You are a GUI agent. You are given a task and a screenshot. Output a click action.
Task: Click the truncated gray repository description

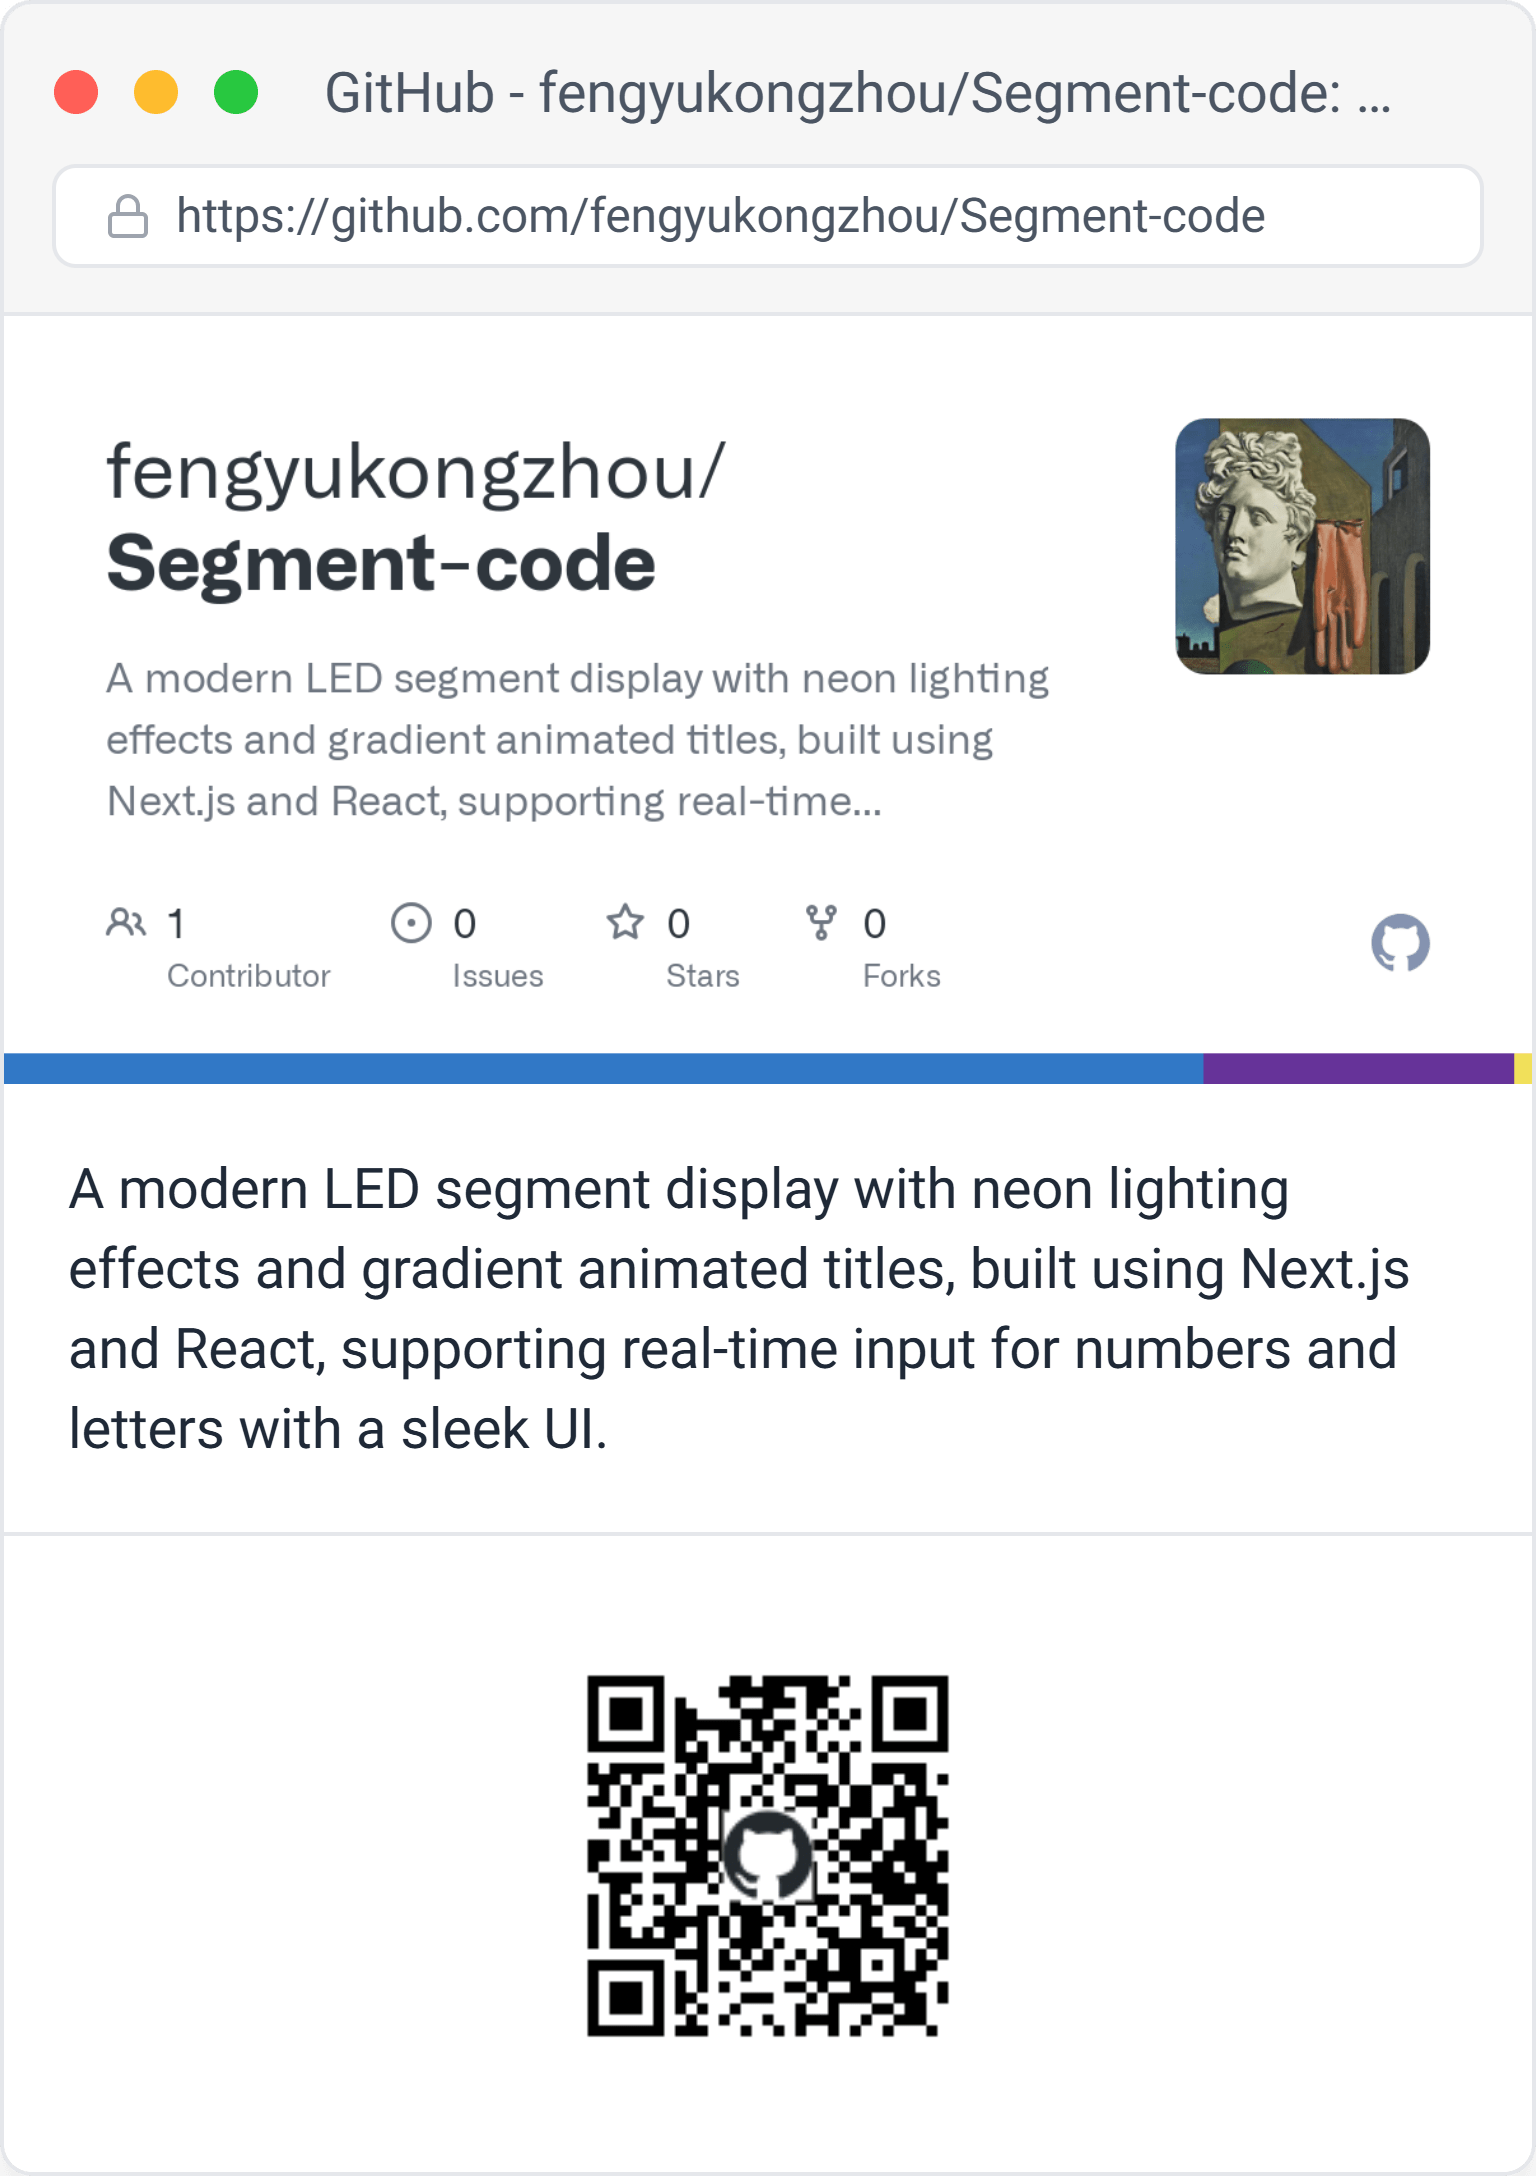(x=577, y=740)
